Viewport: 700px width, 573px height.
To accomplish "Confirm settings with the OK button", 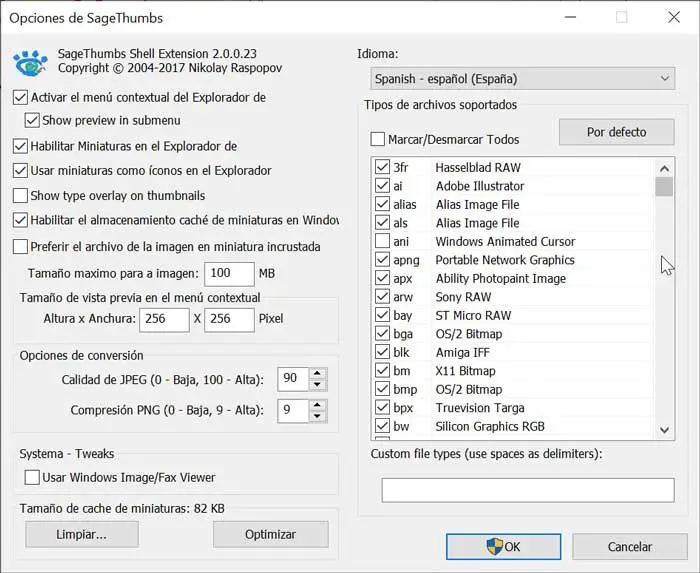I will pyautogui.click(x=504, y=547).
